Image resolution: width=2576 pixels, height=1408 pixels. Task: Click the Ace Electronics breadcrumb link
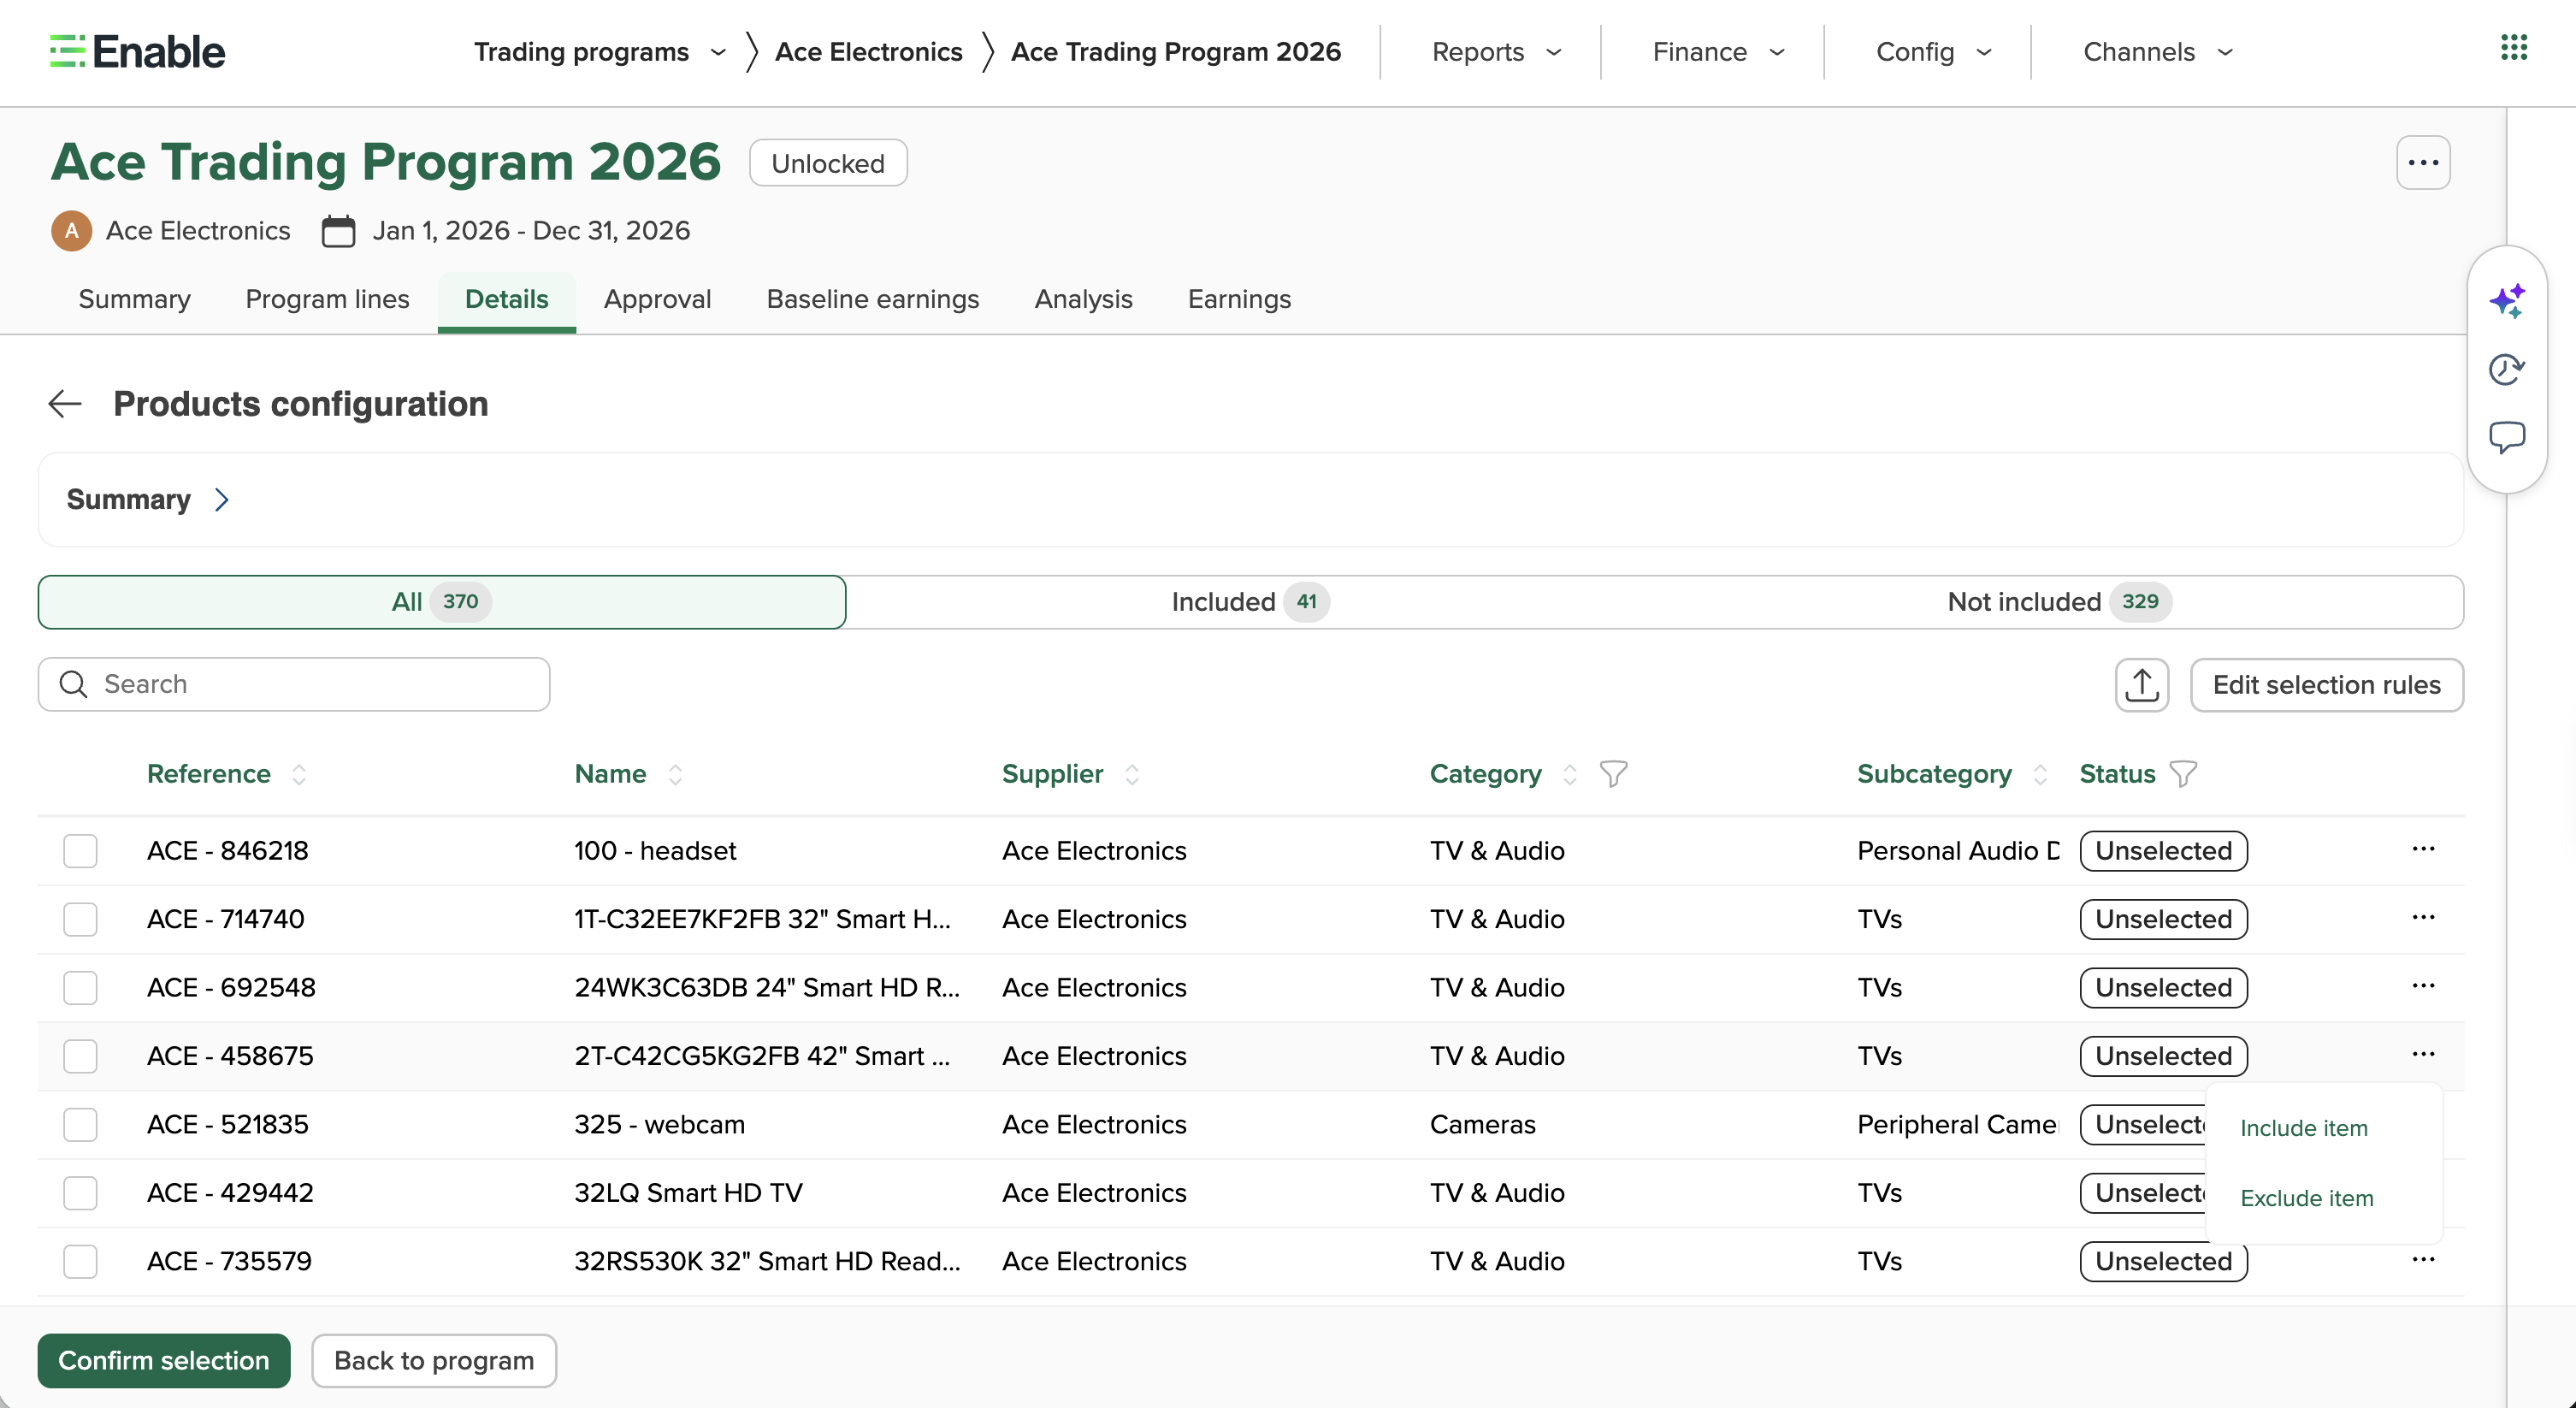tap(868, 52)
